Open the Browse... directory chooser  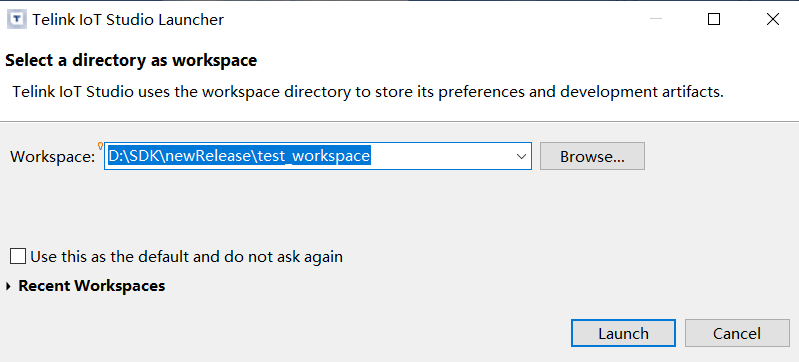tap(592, 157)
